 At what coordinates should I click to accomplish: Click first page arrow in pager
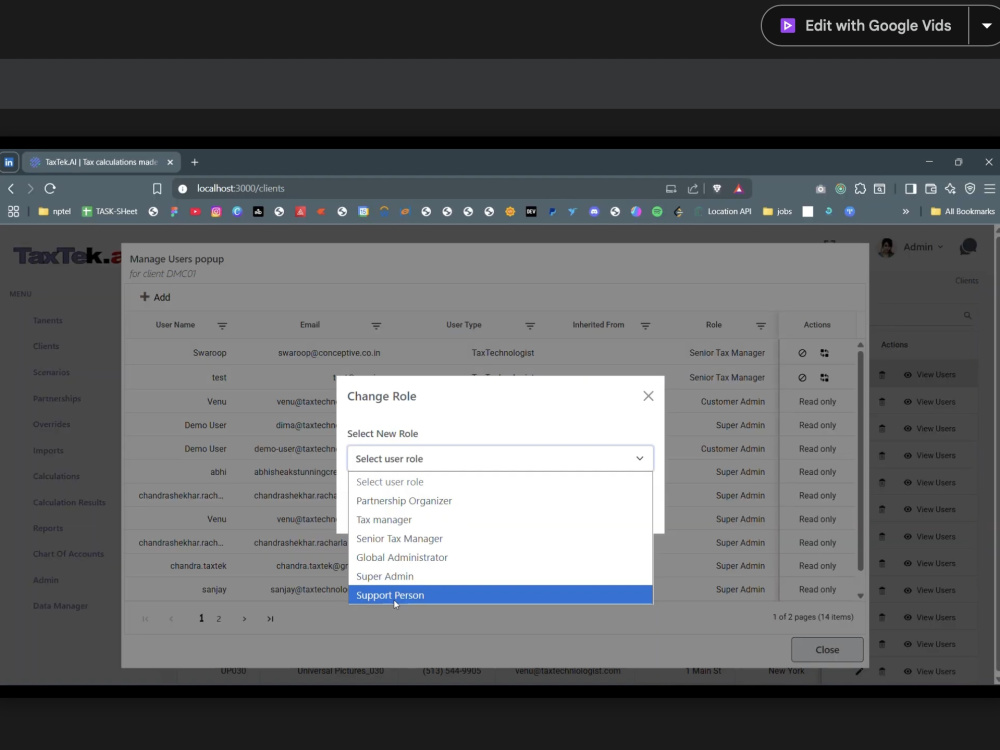click(x=145, y=619)
